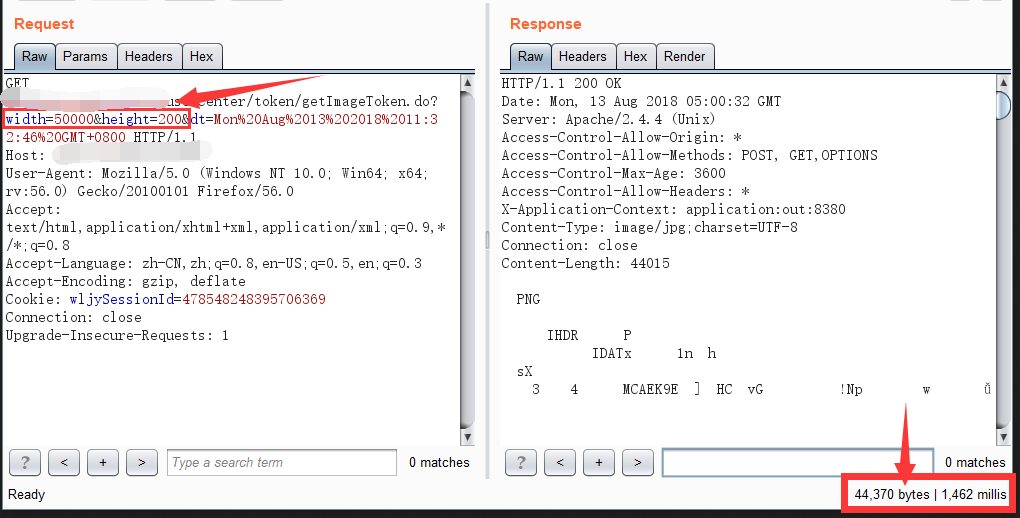Open the Response Headers tab

pyautogui.click(x=582, y=57)
